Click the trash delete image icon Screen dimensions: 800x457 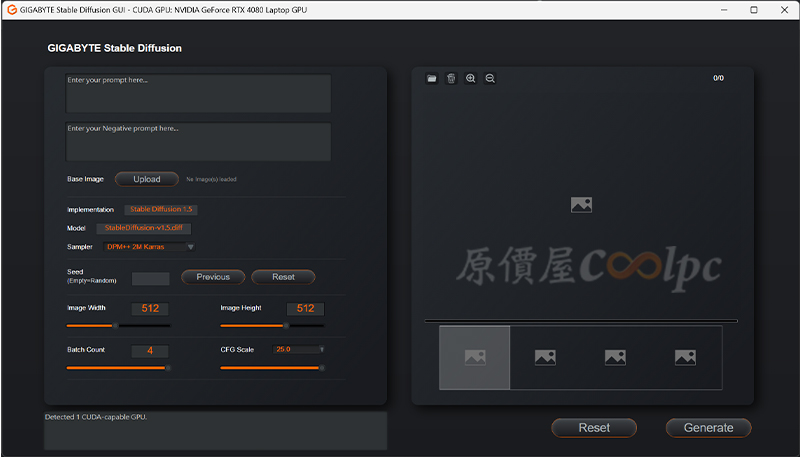tap(451, 78)
